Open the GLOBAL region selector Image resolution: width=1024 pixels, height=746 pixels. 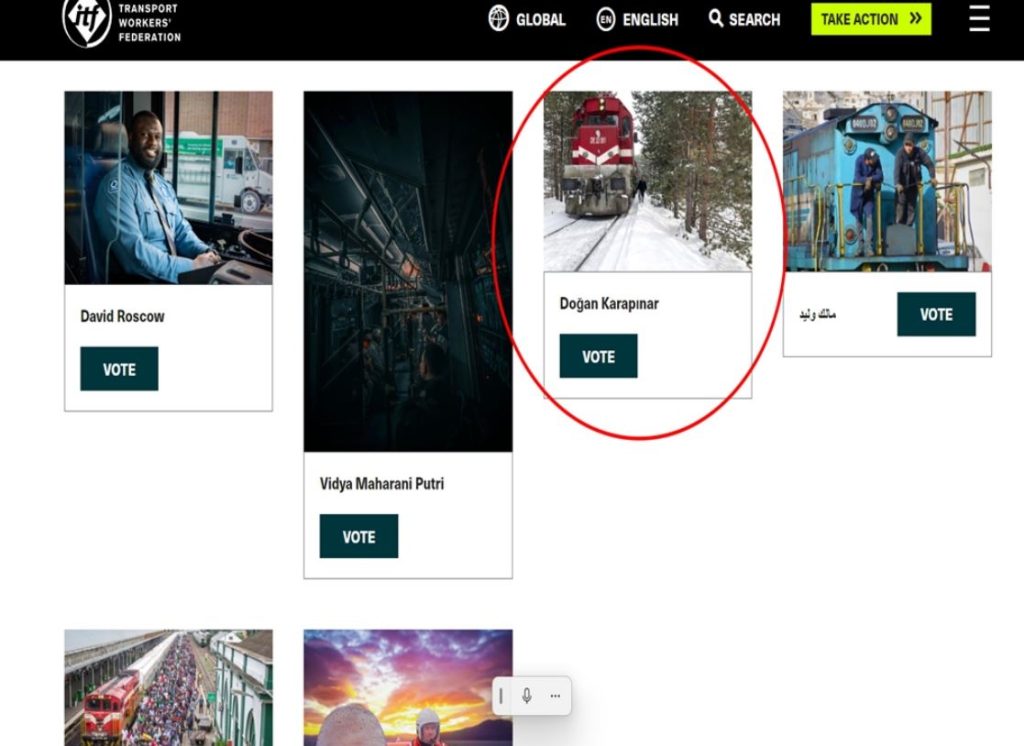(x=540, y=19)
